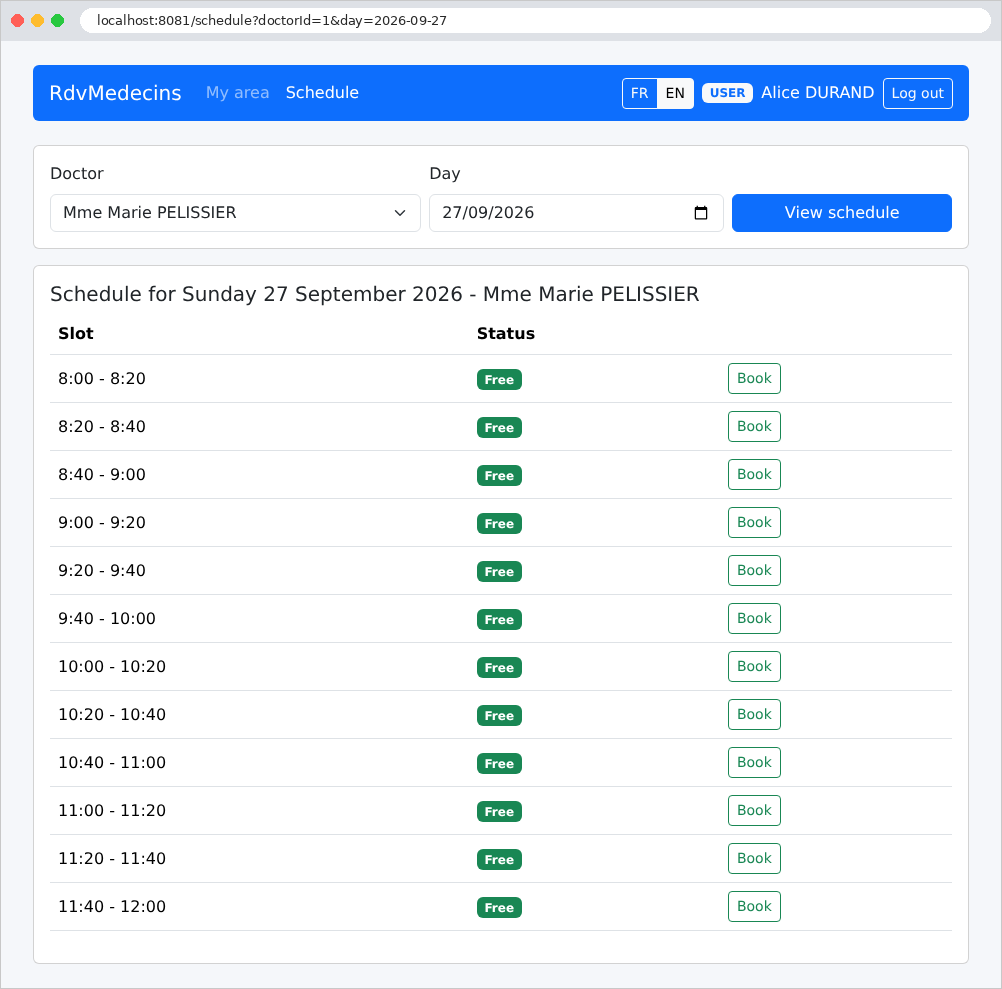
Task: Book the 8:40 - 9:00 slot
Action: coord(754,474)
